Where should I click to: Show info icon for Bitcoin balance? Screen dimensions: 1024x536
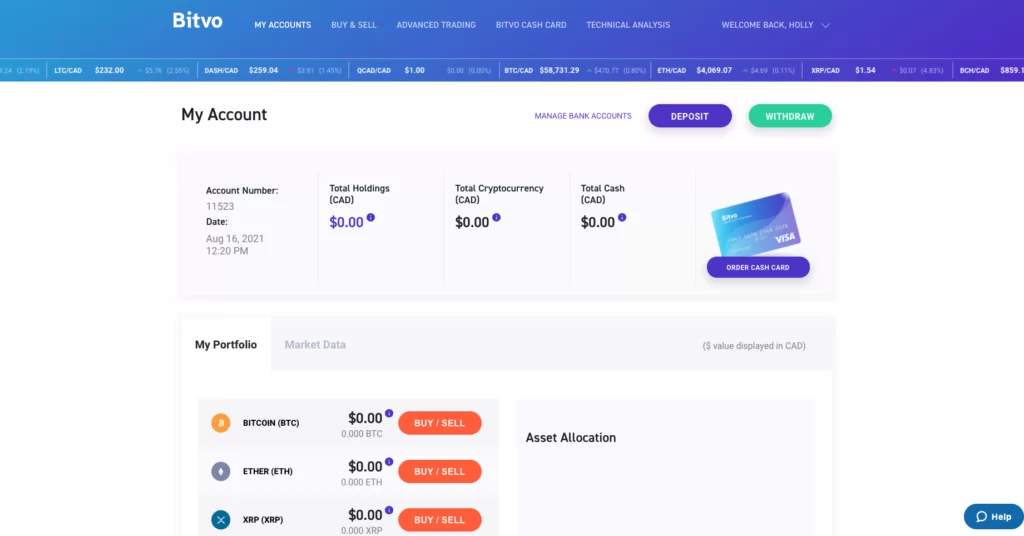[389, 413]
